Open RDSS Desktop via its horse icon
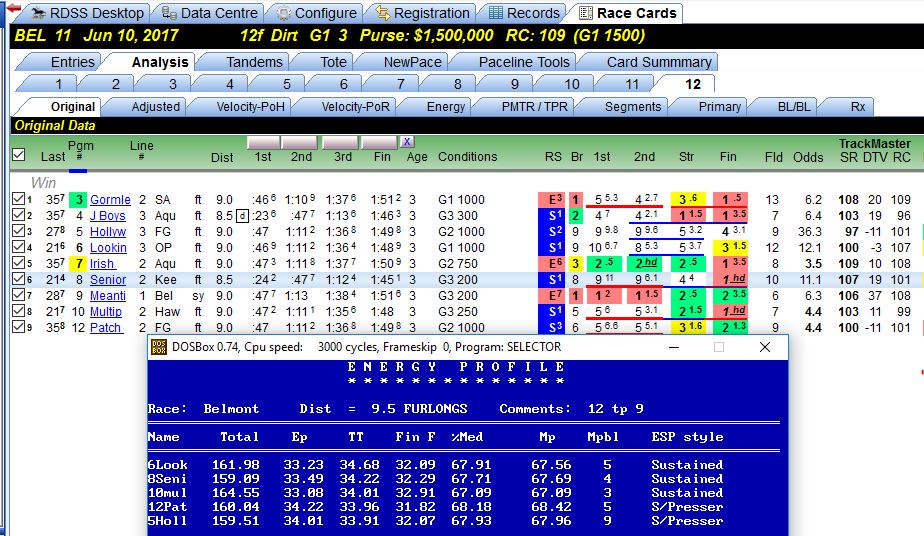 point(38,13)
